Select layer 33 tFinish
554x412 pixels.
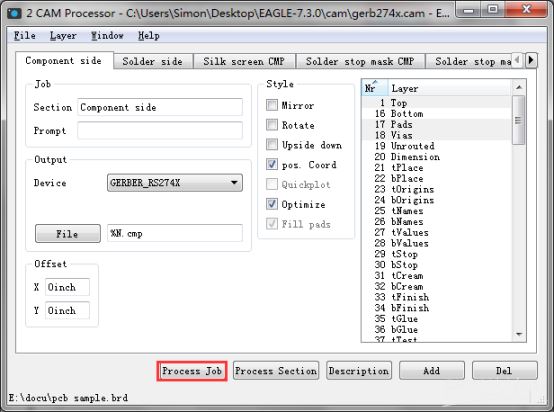click(x=437, y=297)
